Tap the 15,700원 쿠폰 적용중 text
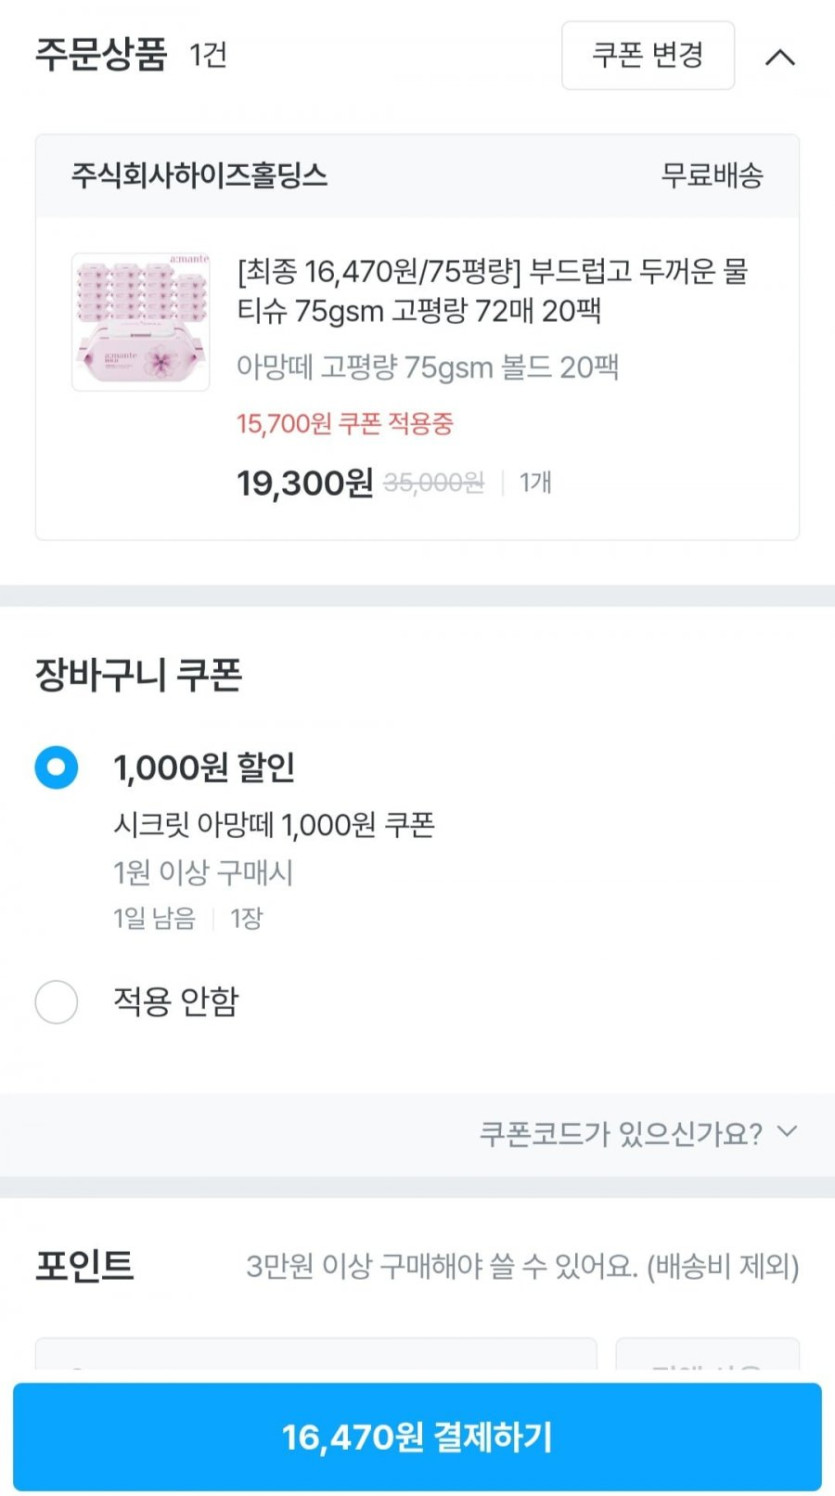Image resolution: width=835 pixels, height=1496 pixels. coord(345,424)
